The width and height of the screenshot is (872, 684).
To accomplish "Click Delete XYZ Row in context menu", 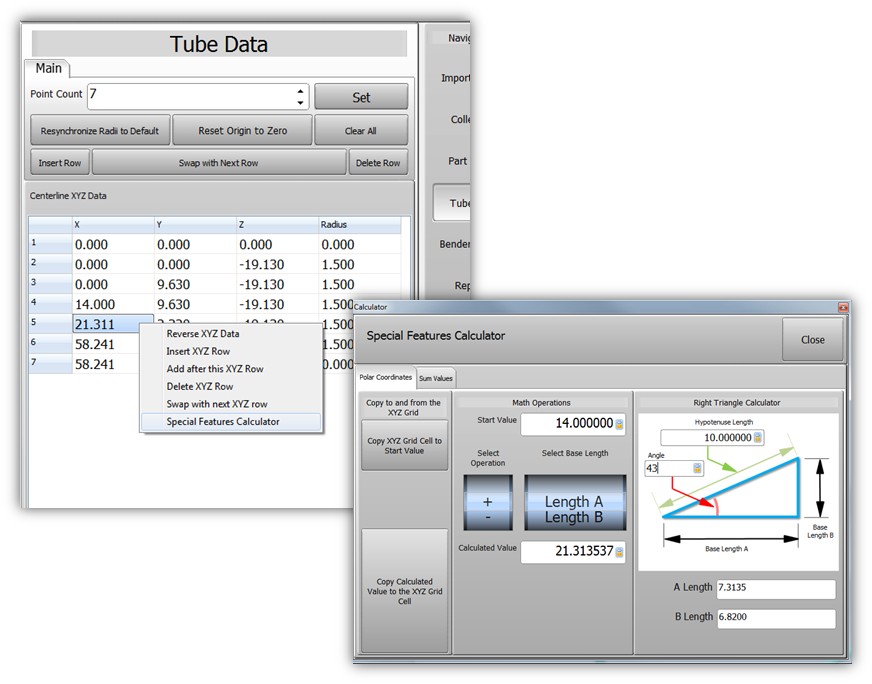I will 200,387.
